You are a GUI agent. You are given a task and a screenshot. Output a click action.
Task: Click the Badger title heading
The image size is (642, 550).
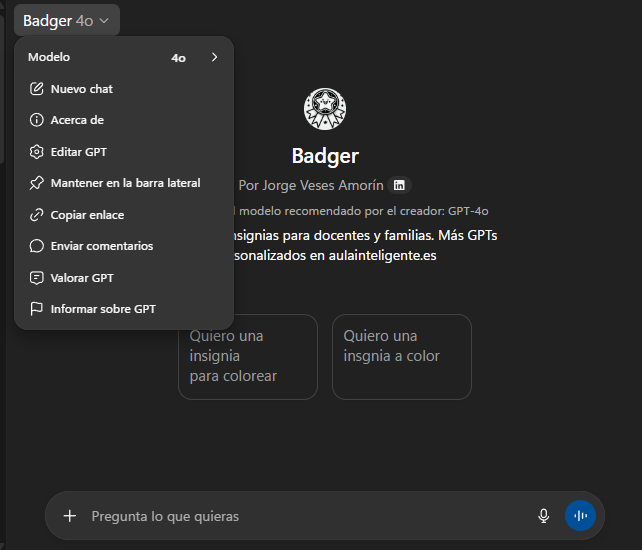325,156
